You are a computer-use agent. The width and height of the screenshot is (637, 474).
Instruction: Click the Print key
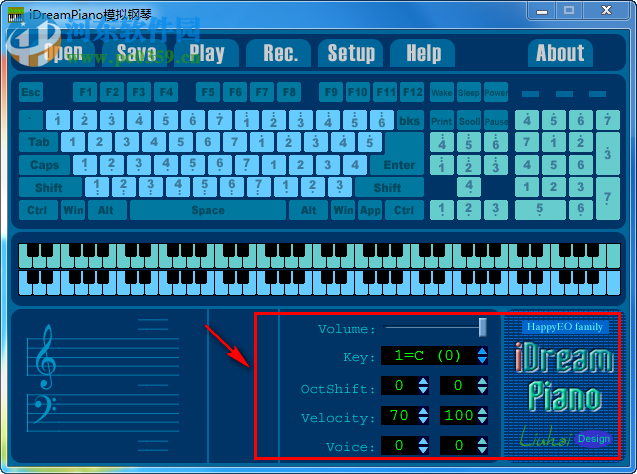(x=442, y=121)
